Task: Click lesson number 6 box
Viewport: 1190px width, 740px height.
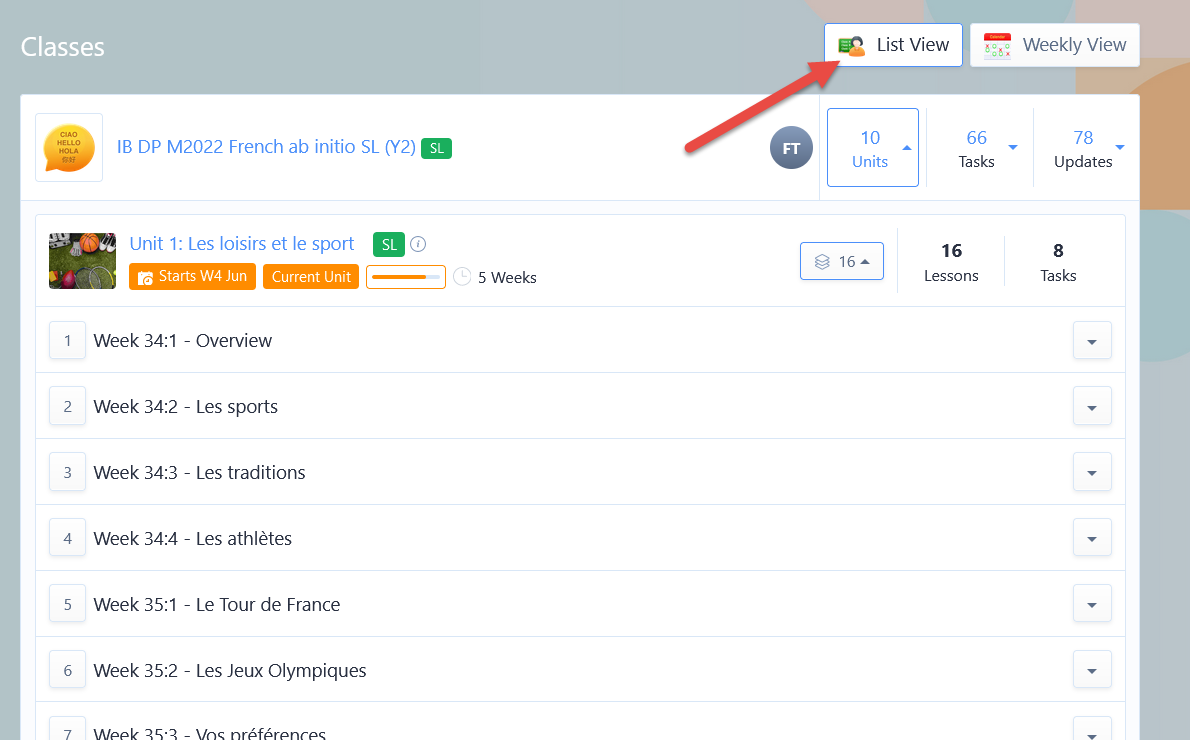Action: (x=68, y=670)
